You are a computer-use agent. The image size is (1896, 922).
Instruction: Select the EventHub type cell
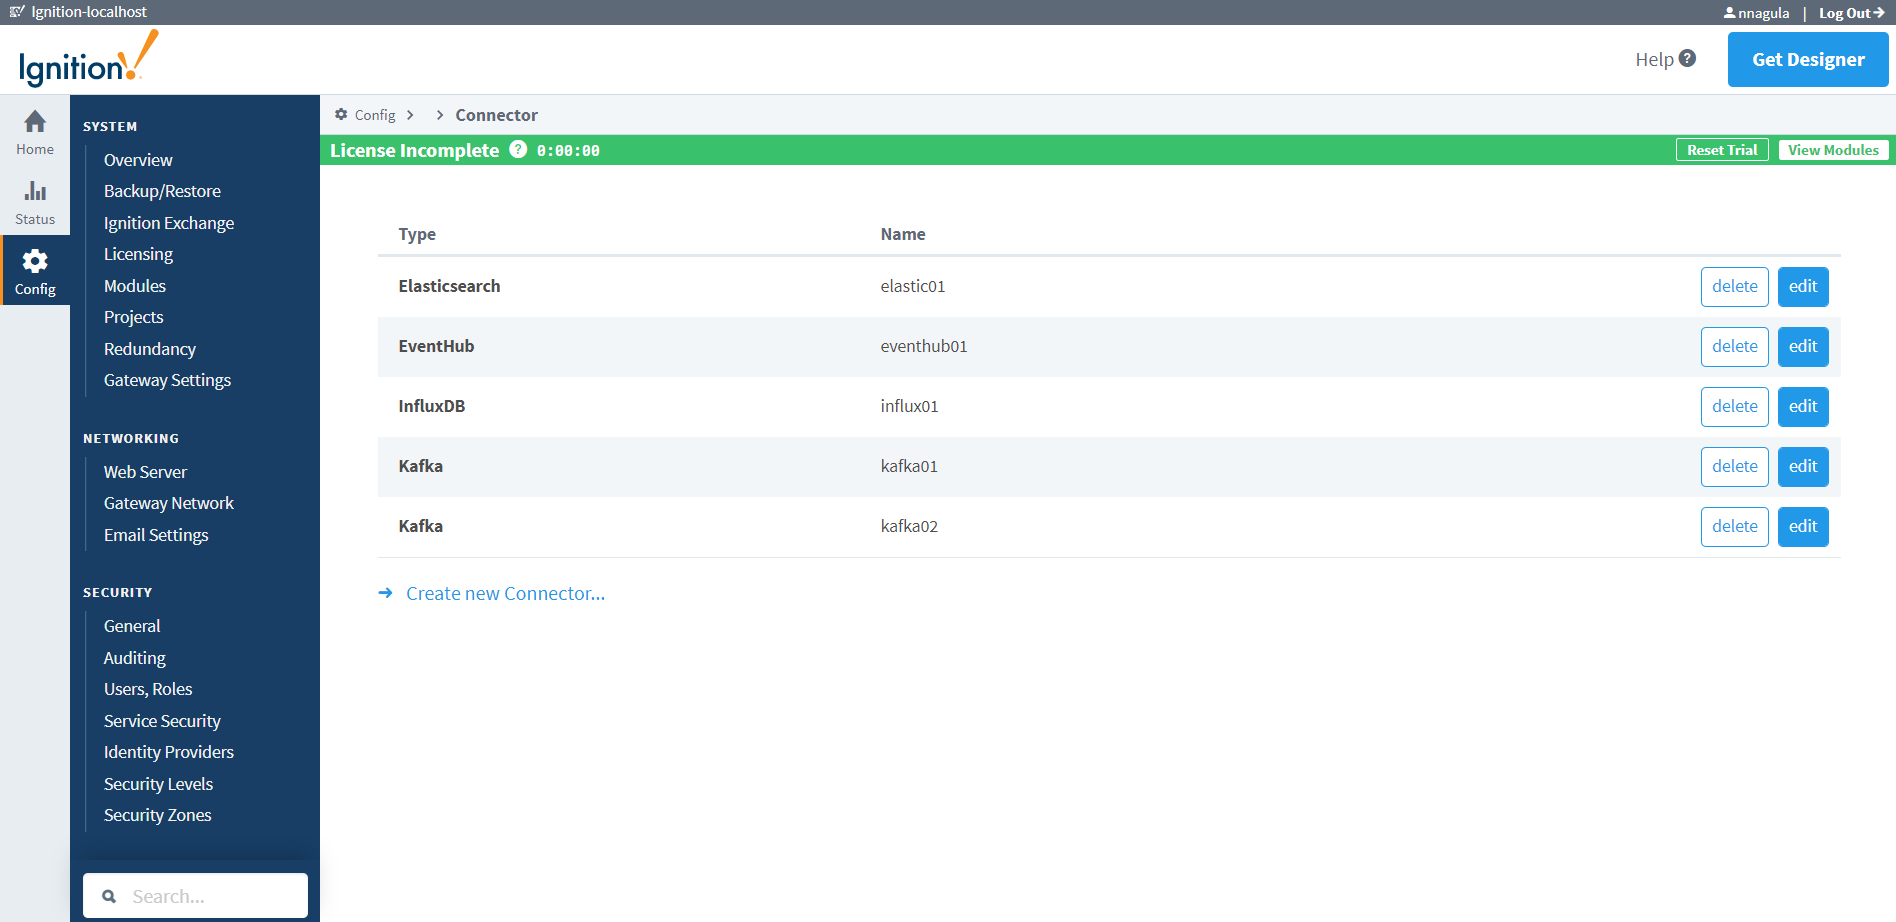click(x=436, y=346)
